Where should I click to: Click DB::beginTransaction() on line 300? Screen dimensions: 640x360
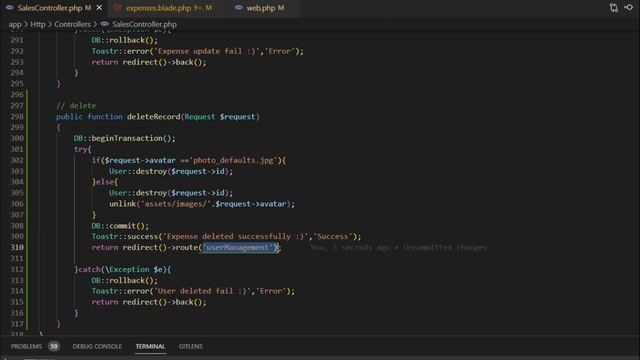pyautogui.click(x=124, y=138)
